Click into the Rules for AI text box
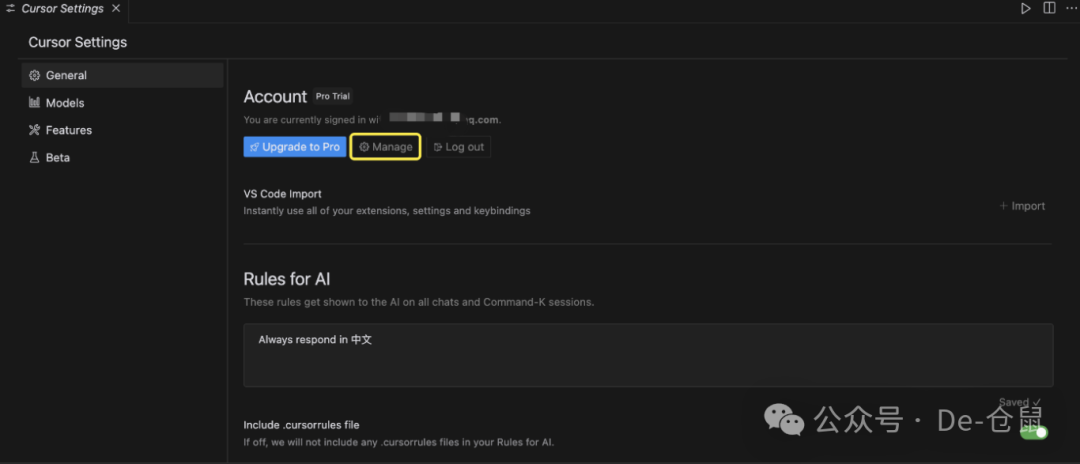This screenshot has width=1080, height=464. pos(648,355)
